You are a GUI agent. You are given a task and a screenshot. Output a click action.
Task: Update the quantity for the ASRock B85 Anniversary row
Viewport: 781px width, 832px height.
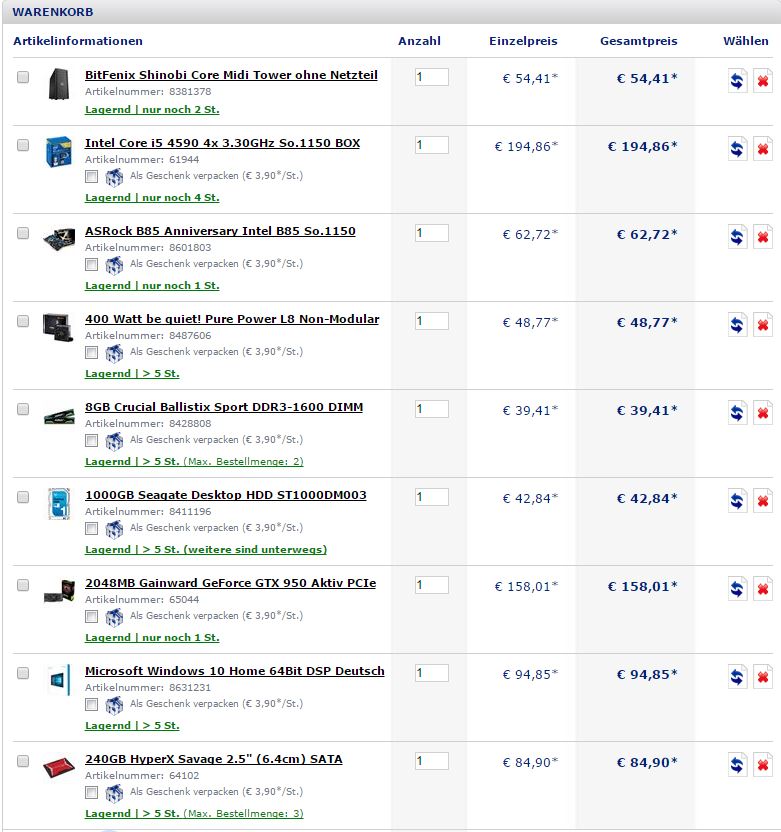point(737,237)
